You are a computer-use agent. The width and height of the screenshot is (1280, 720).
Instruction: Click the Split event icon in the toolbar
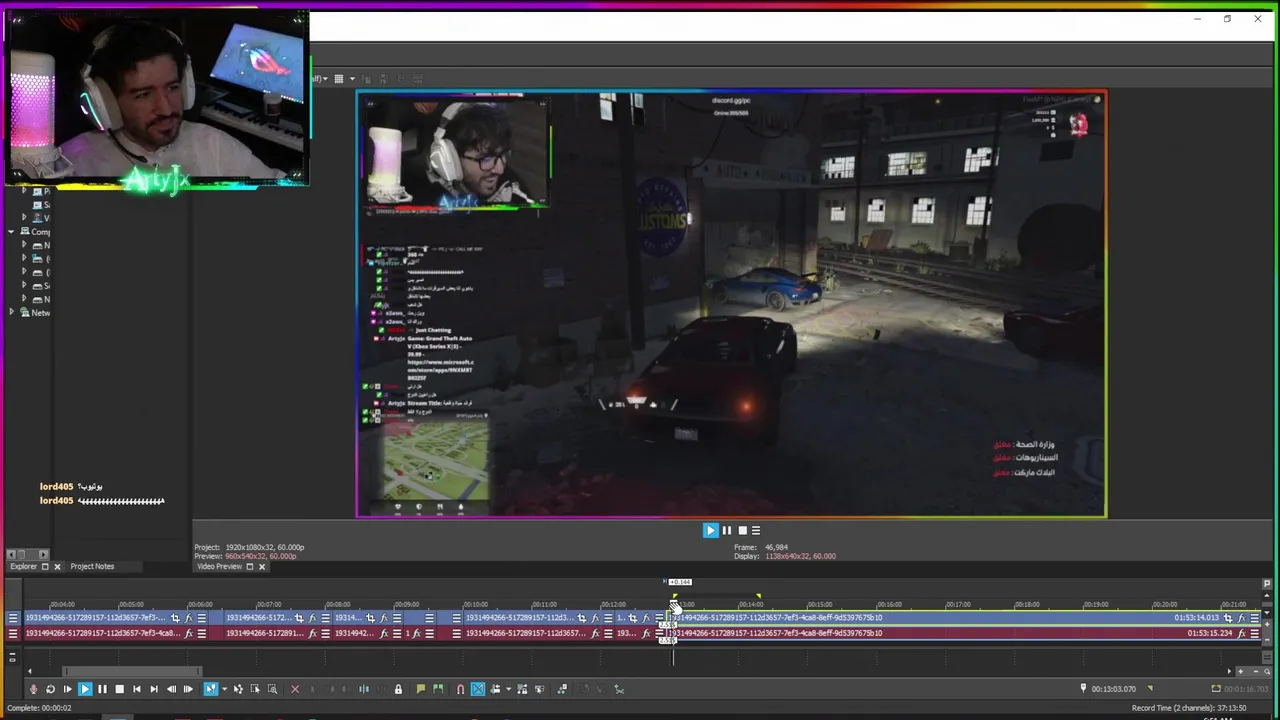pyautogui.click(x=364, y=689)
